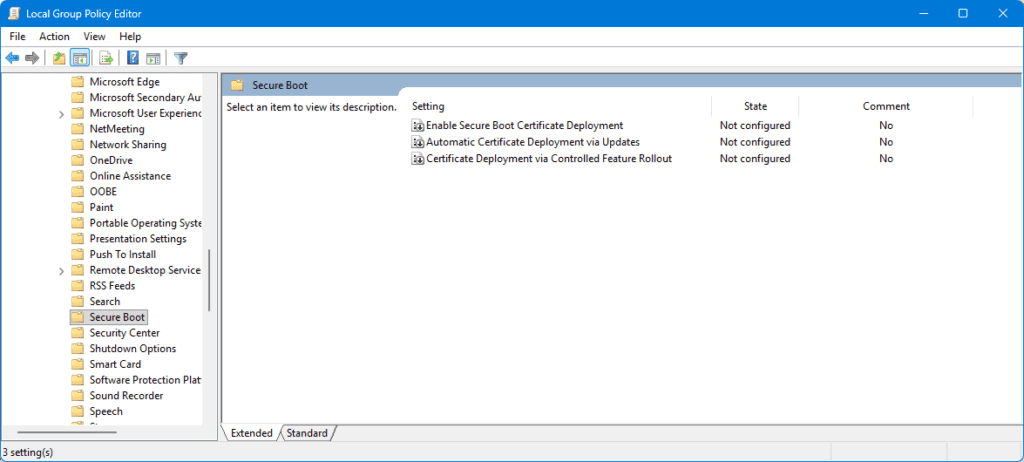The height and width of the screenshot is (462, 1024).
Task: Sort by the Setting column header
Action: (560, 106)
